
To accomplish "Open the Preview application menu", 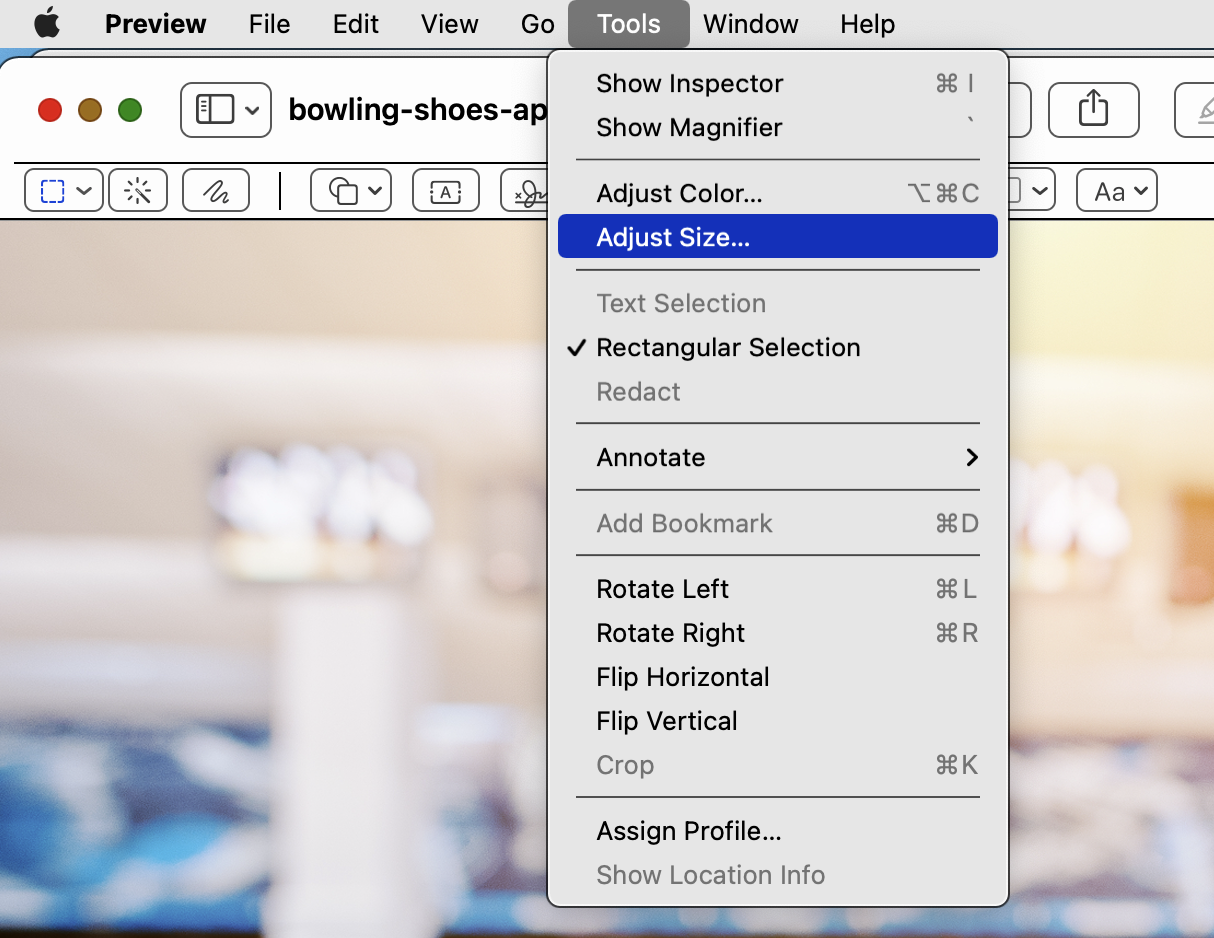I will pos(155,23).
